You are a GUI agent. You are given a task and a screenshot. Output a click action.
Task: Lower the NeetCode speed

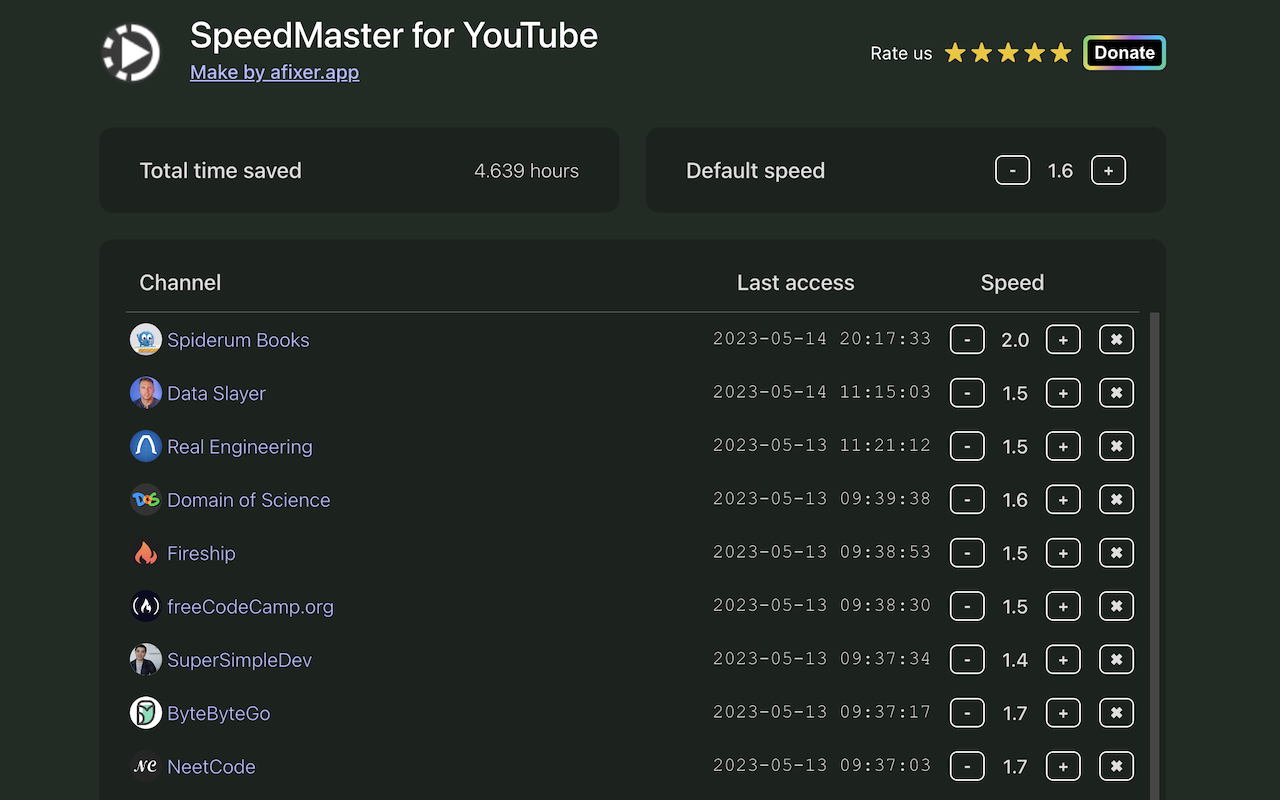967,766
